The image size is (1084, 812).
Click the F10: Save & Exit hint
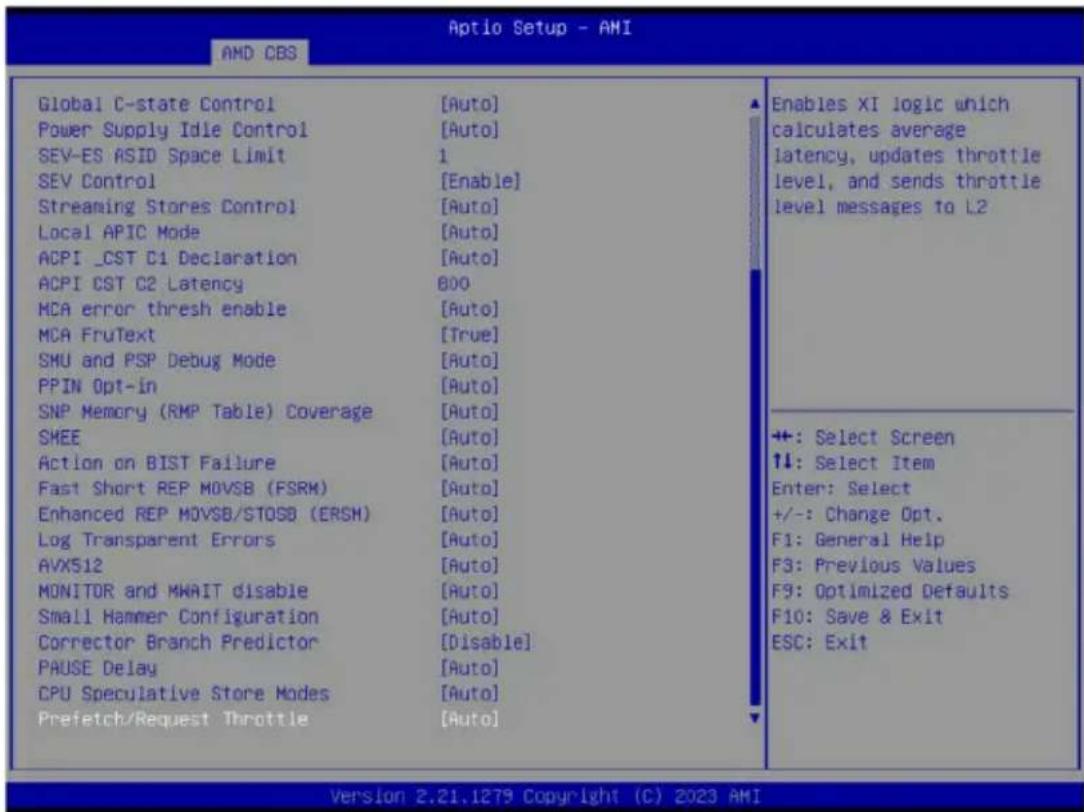(x=857, y=617)
